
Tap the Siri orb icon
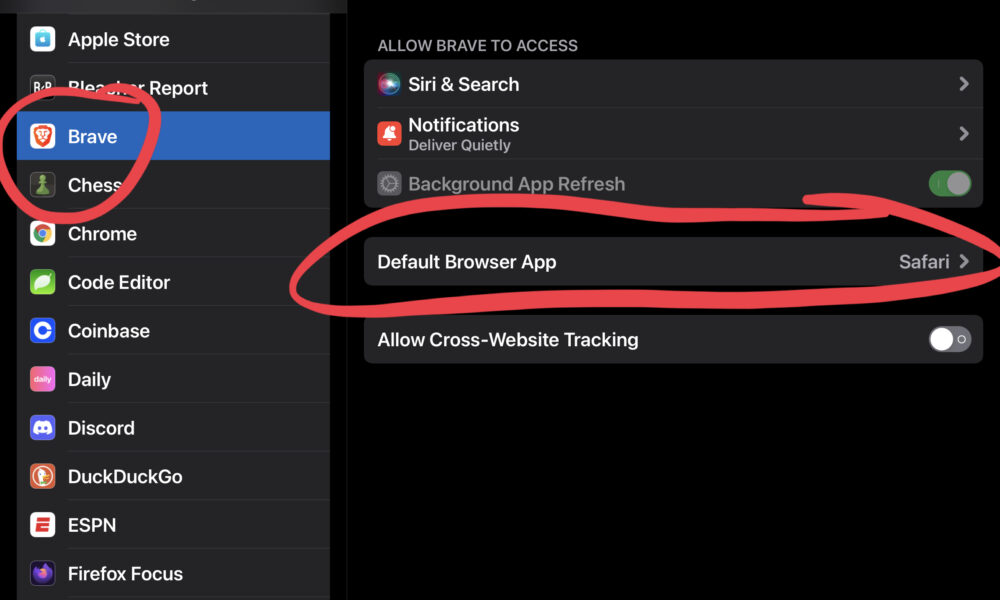[389, 84]
